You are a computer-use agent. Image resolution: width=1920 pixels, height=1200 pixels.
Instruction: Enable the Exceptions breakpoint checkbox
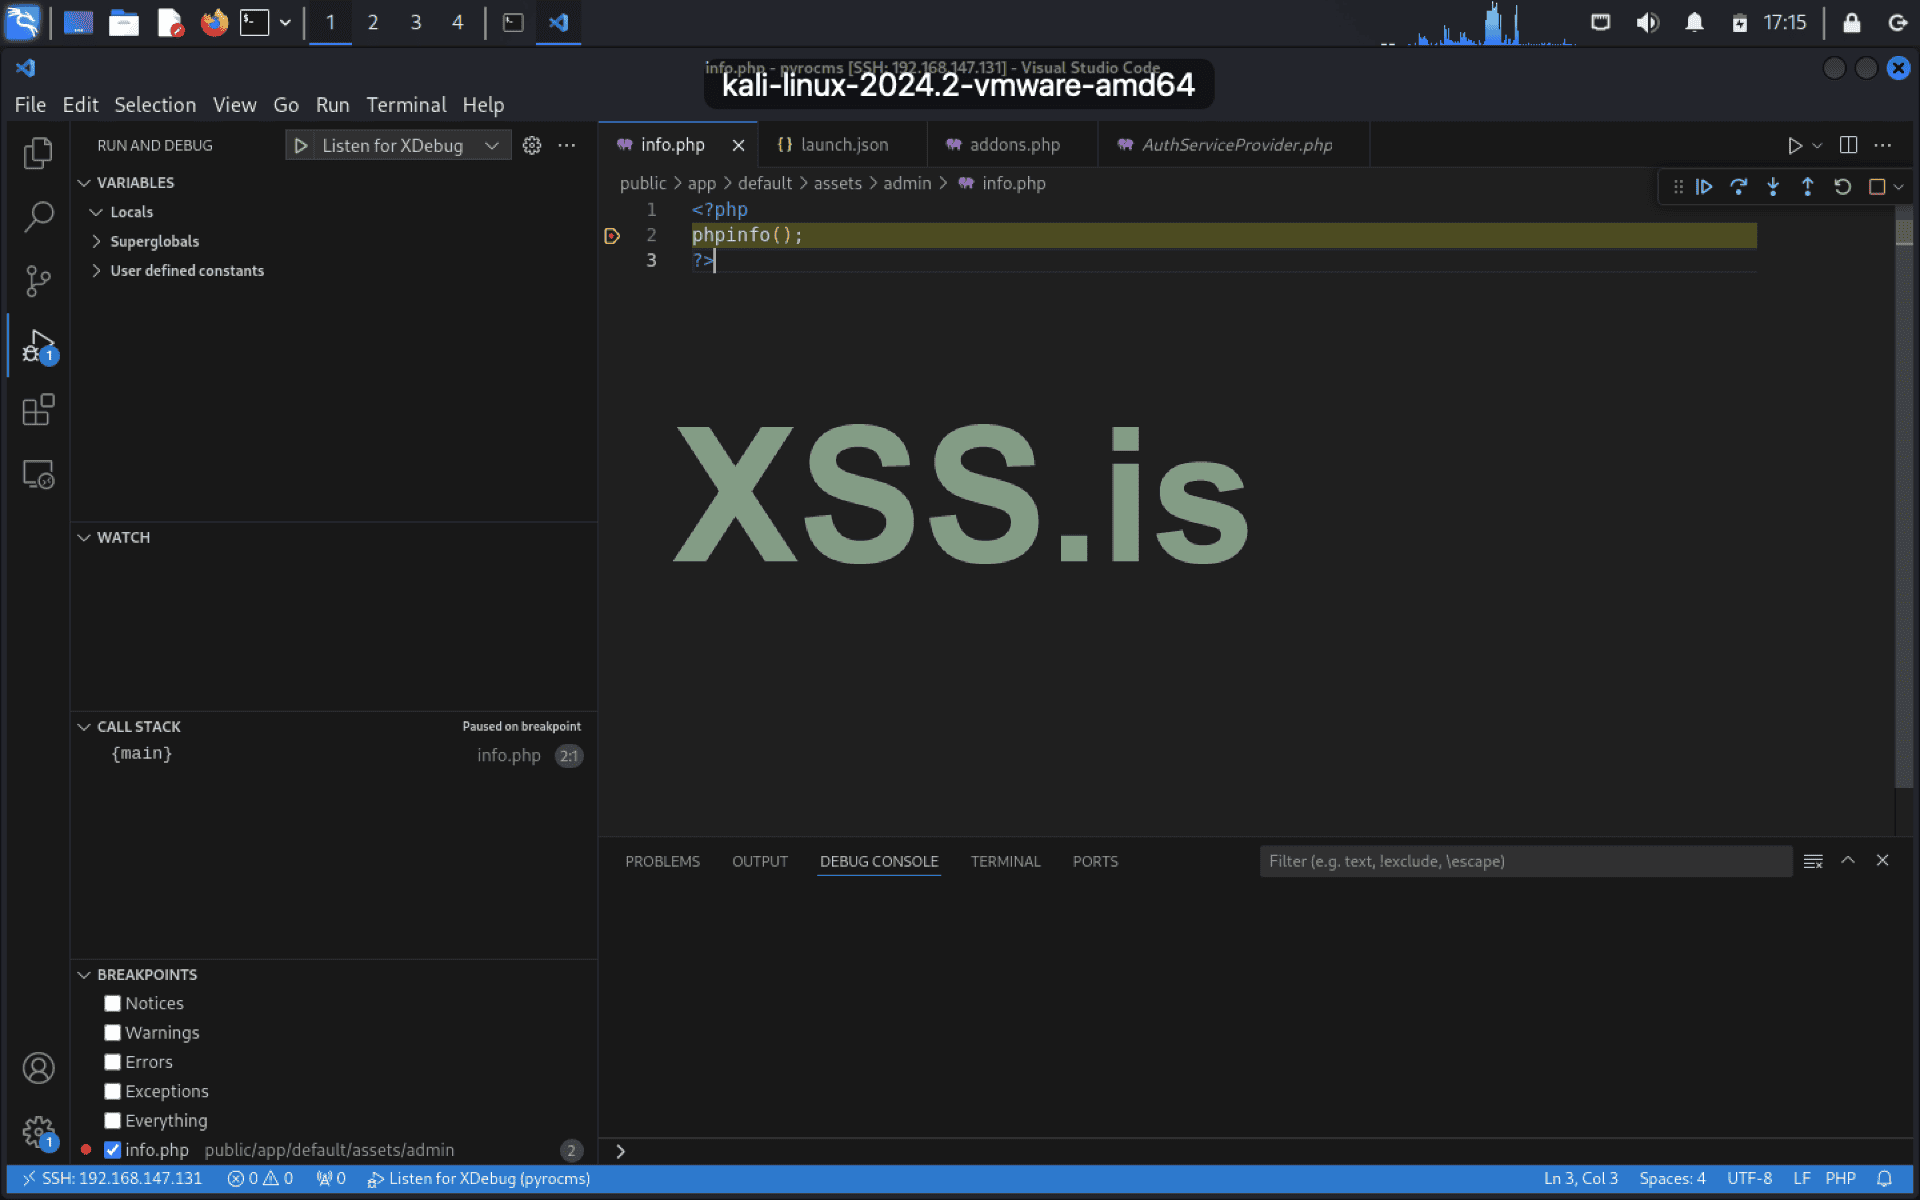(113, 1091)
